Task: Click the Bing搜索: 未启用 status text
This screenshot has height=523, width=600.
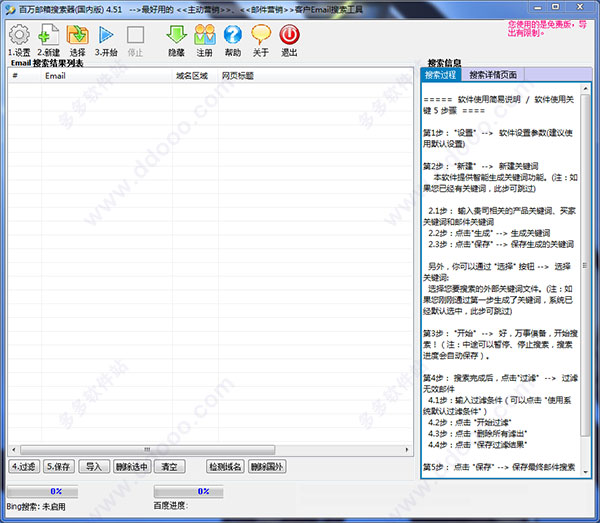Action: tap(36, 507)
